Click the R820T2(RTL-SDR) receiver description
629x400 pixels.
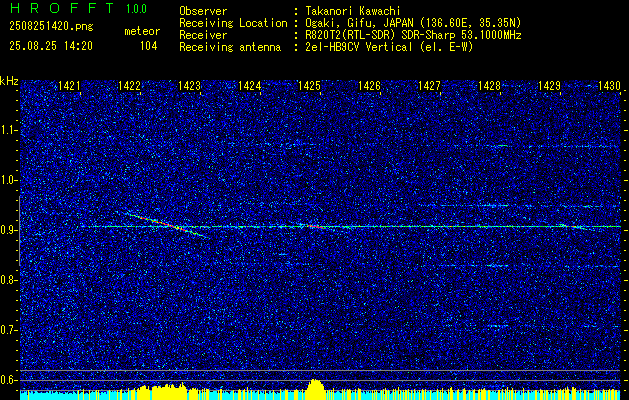coord(413,35)
